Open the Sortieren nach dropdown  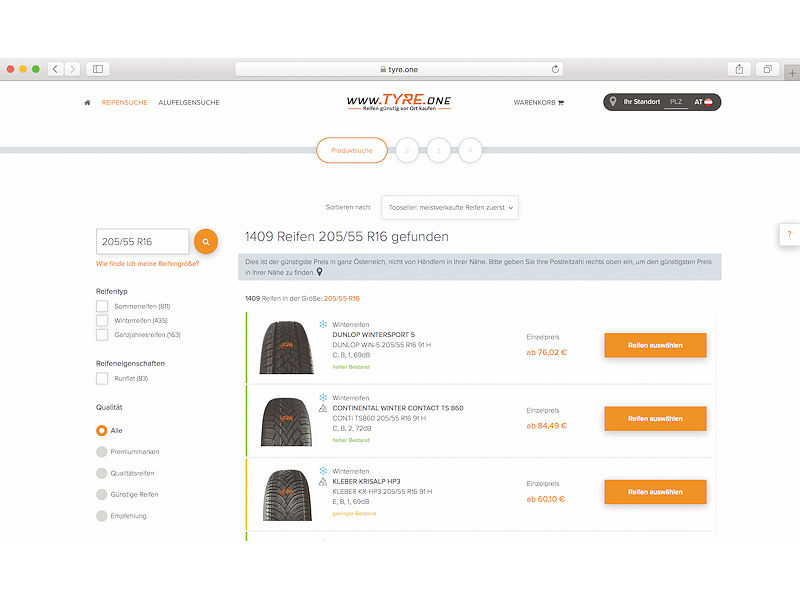(x=450, y=208)
